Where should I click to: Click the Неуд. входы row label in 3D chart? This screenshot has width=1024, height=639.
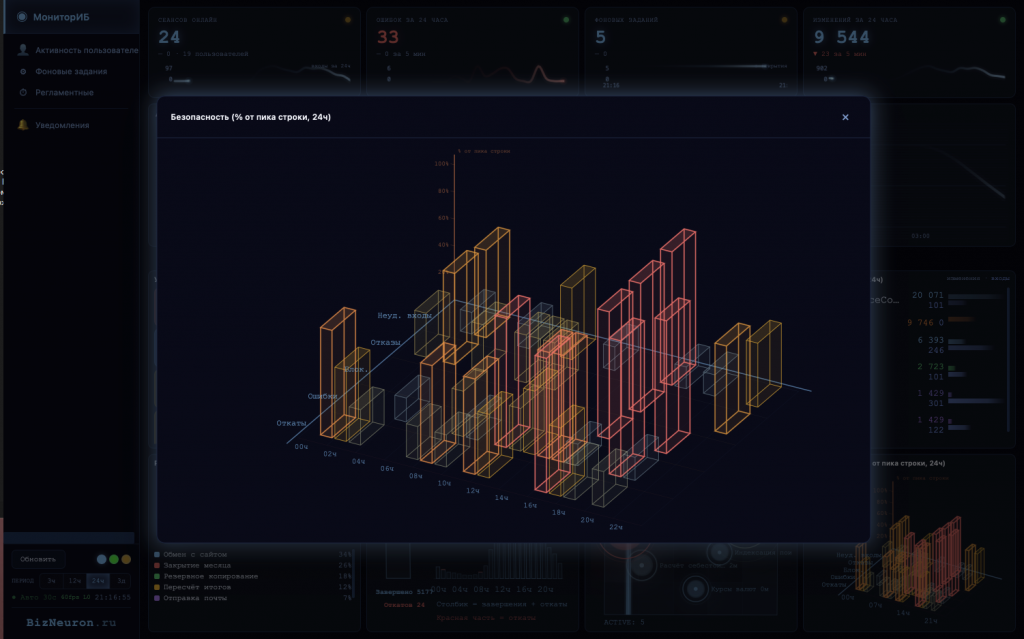[405, 316]
